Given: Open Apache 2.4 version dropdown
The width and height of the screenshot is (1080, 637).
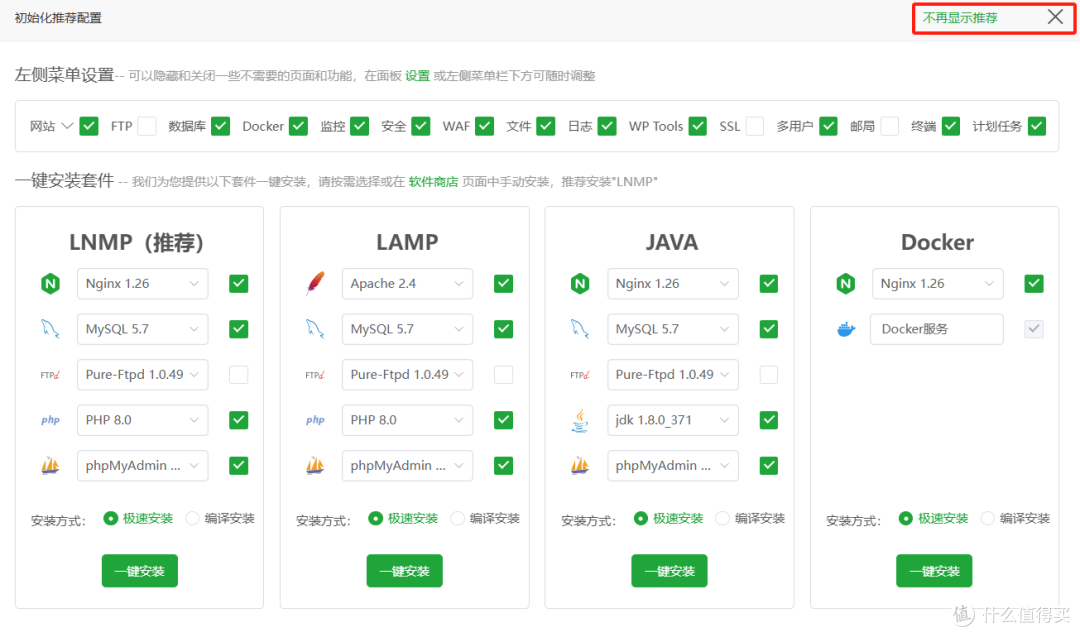Looking at the screenshot, I should click(x=407, y=284).
